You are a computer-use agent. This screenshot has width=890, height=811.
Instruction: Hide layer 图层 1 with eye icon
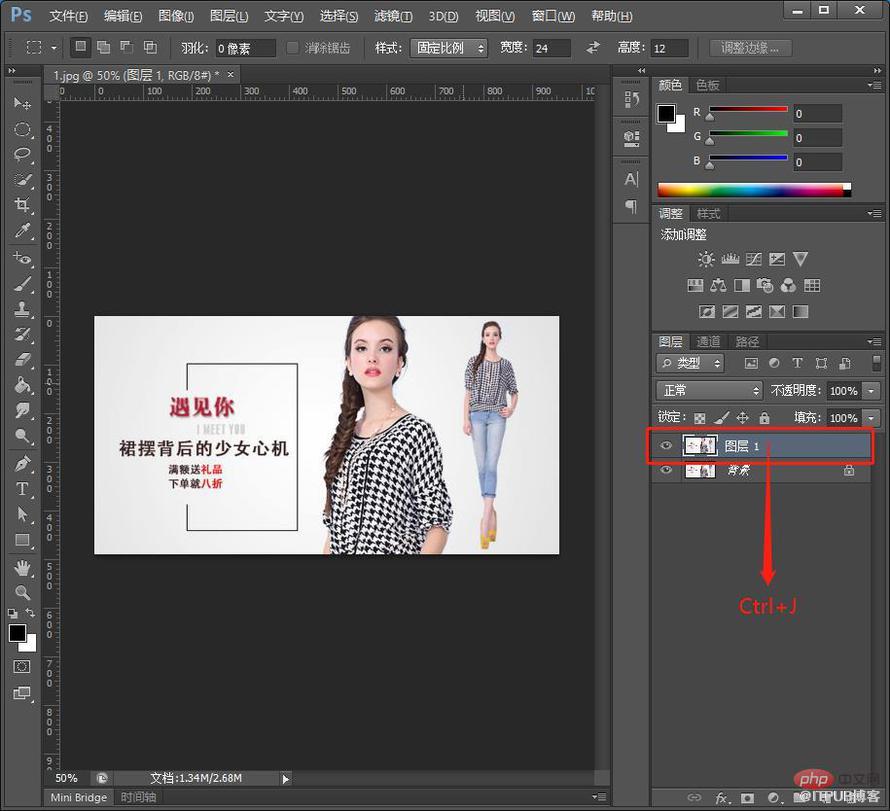(666, 446)
